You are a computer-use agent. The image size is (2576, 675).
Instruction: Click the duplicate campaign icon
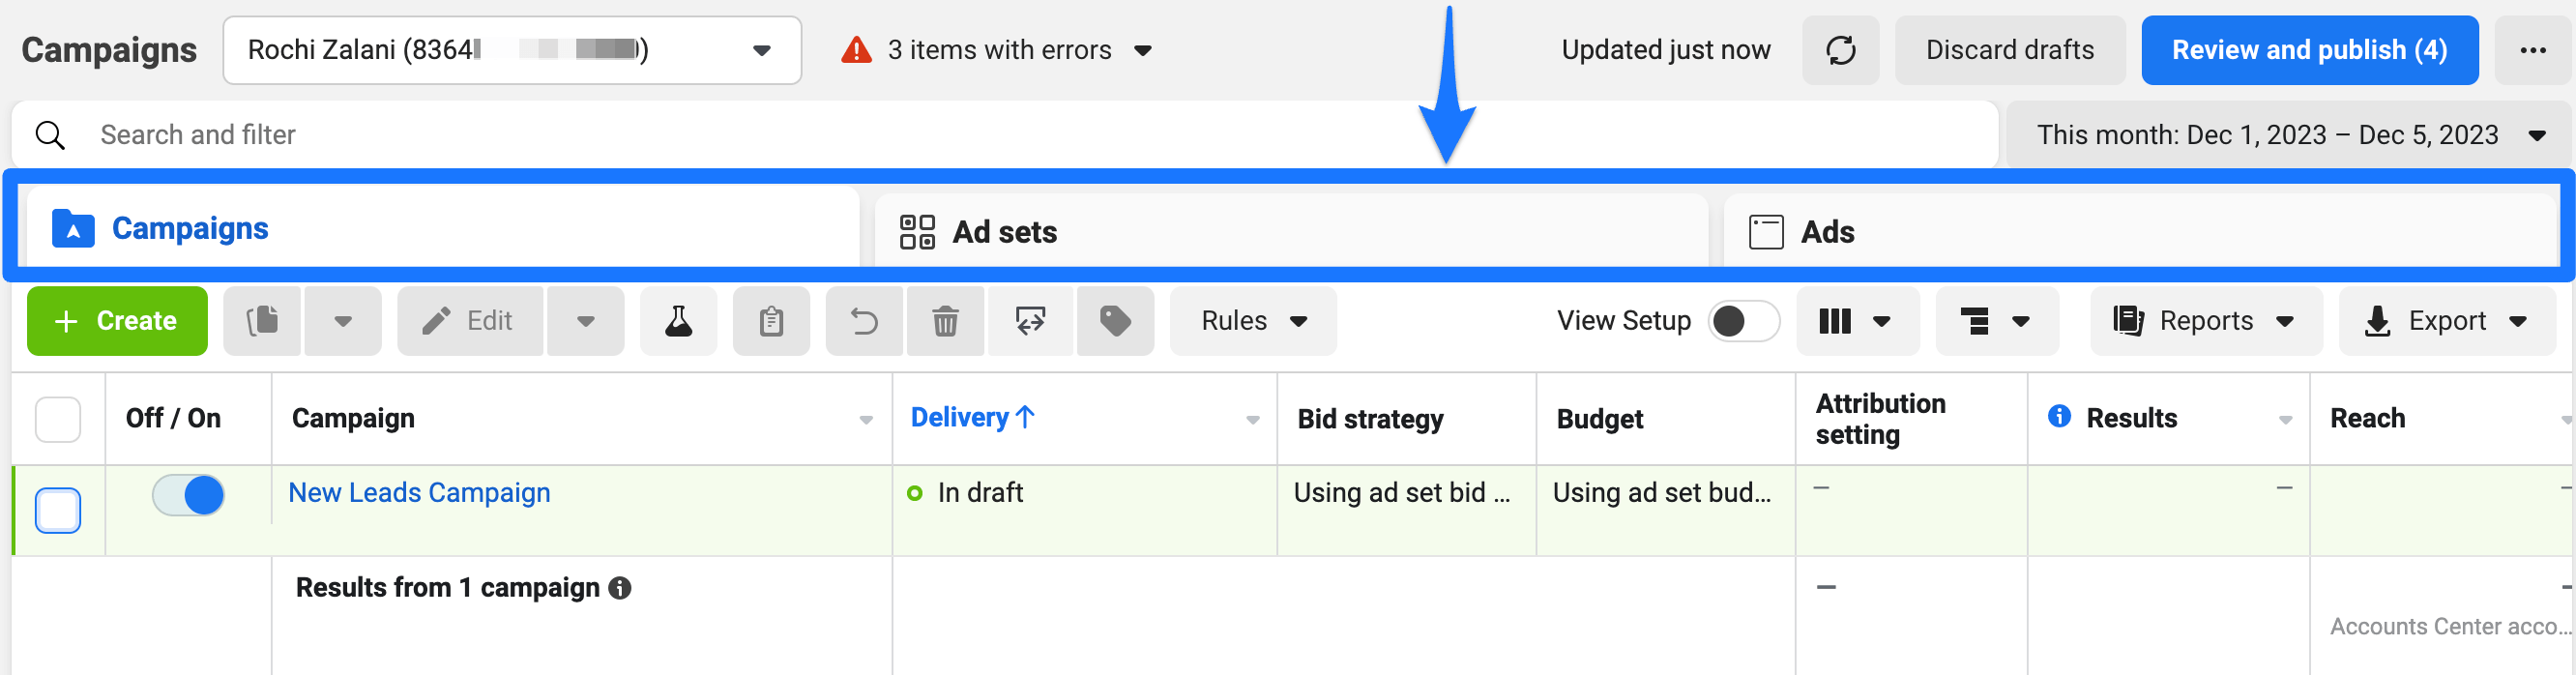(x=262, y=321)
